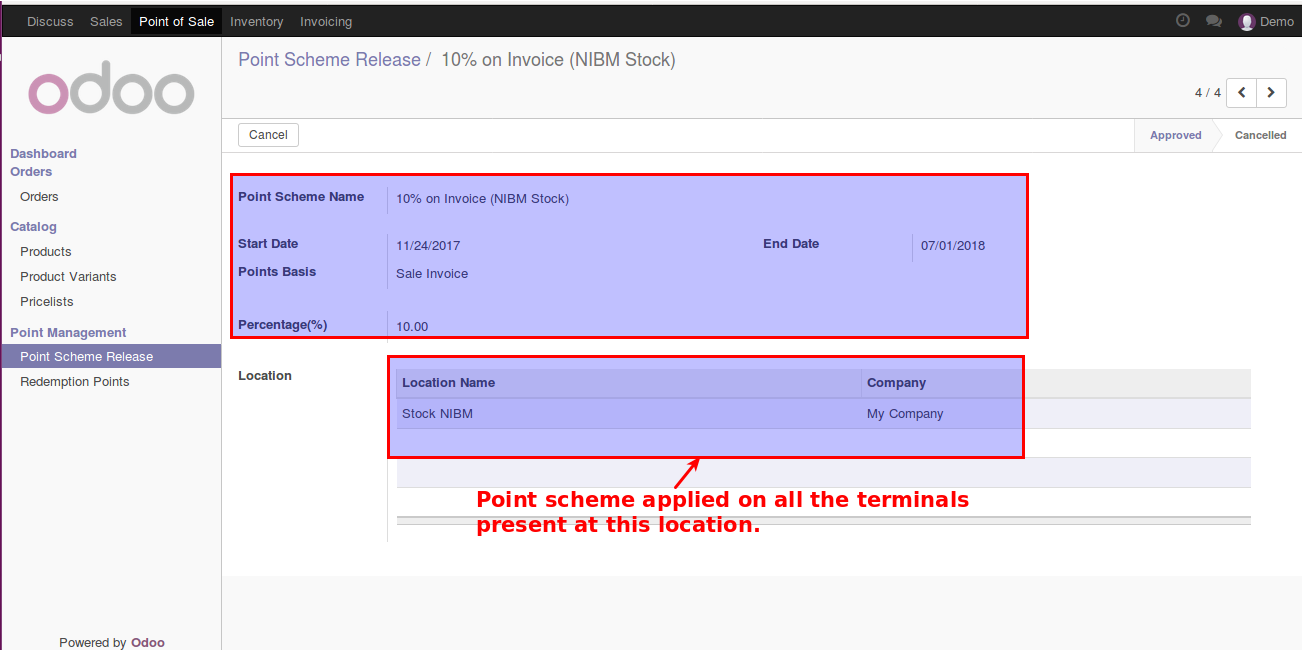Open the activities clock icon
The height and width of the screenshot is (650, 1302).
[x=1183, y=21]
